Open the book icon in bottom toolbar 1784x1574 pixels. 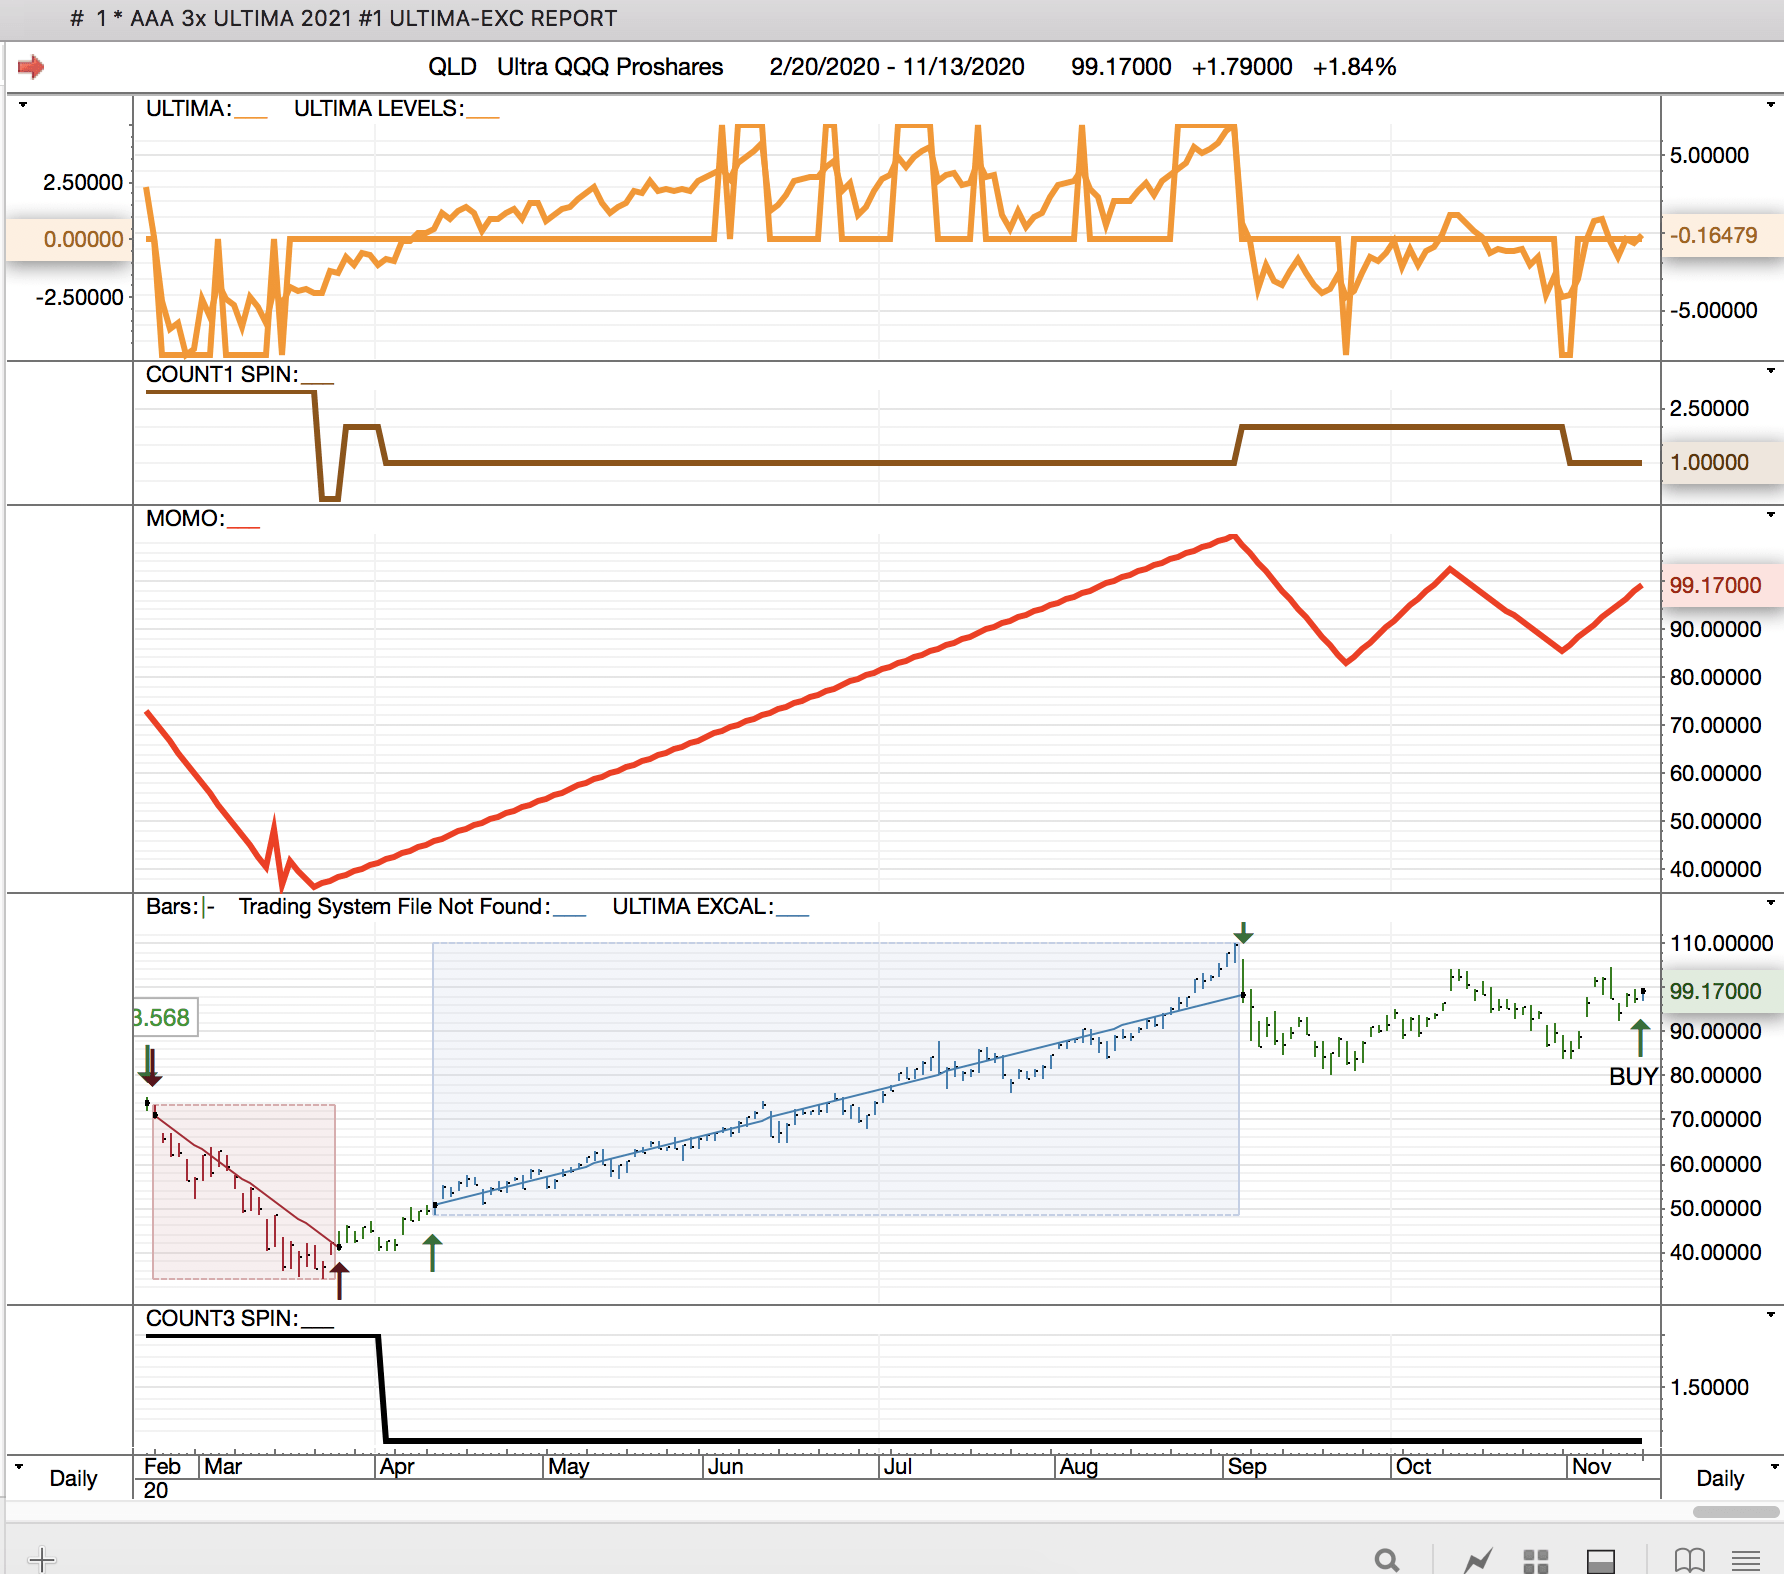(1689, 1559)
